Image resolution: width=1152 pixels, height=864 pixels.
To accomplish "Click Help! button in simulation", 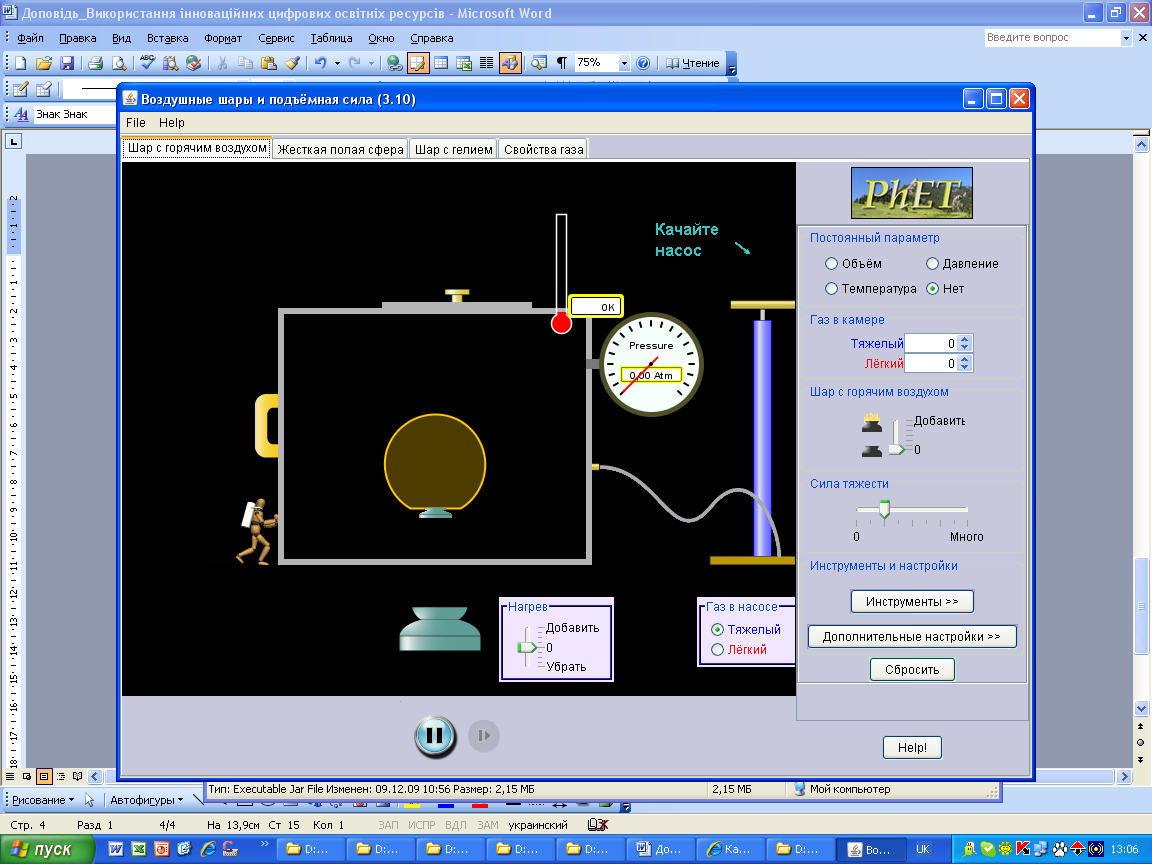I will pos(912,748).
